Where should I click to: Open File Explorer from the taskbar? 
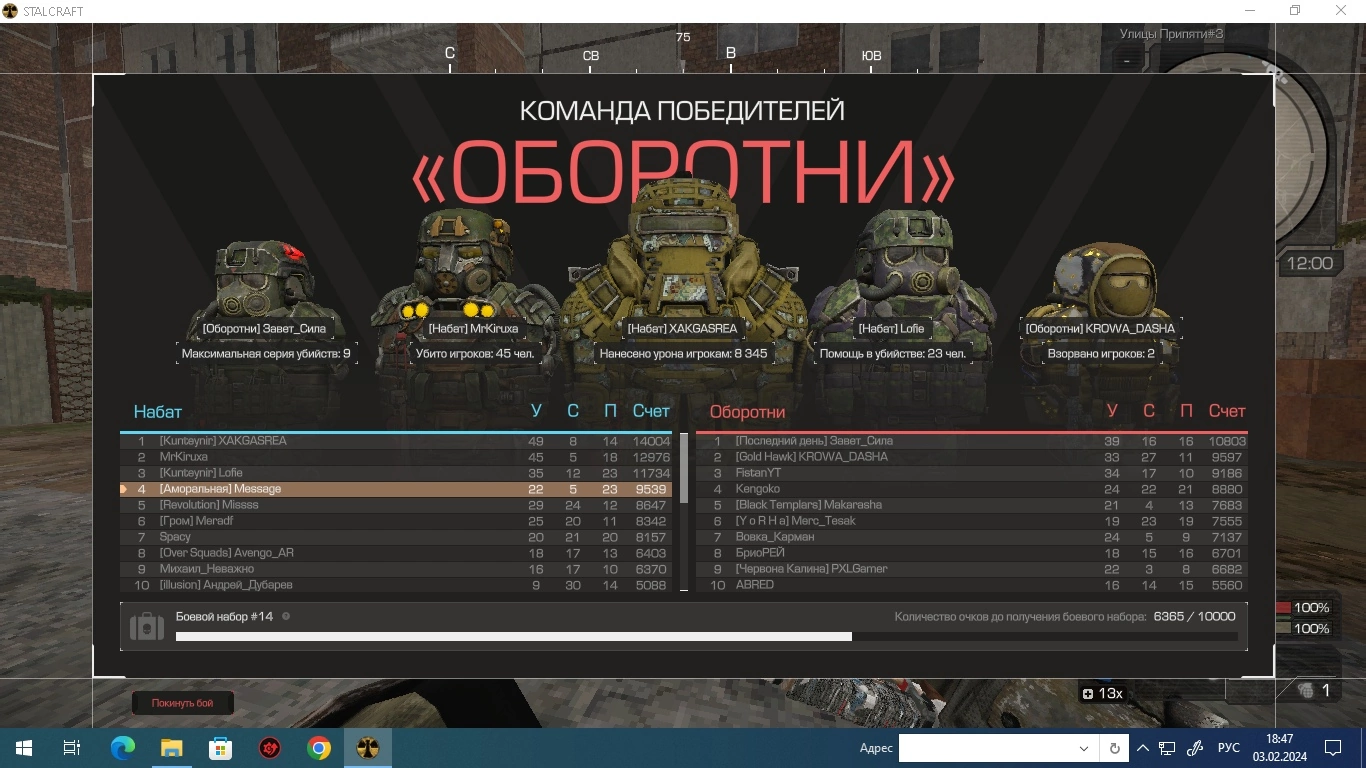point(171,748)
